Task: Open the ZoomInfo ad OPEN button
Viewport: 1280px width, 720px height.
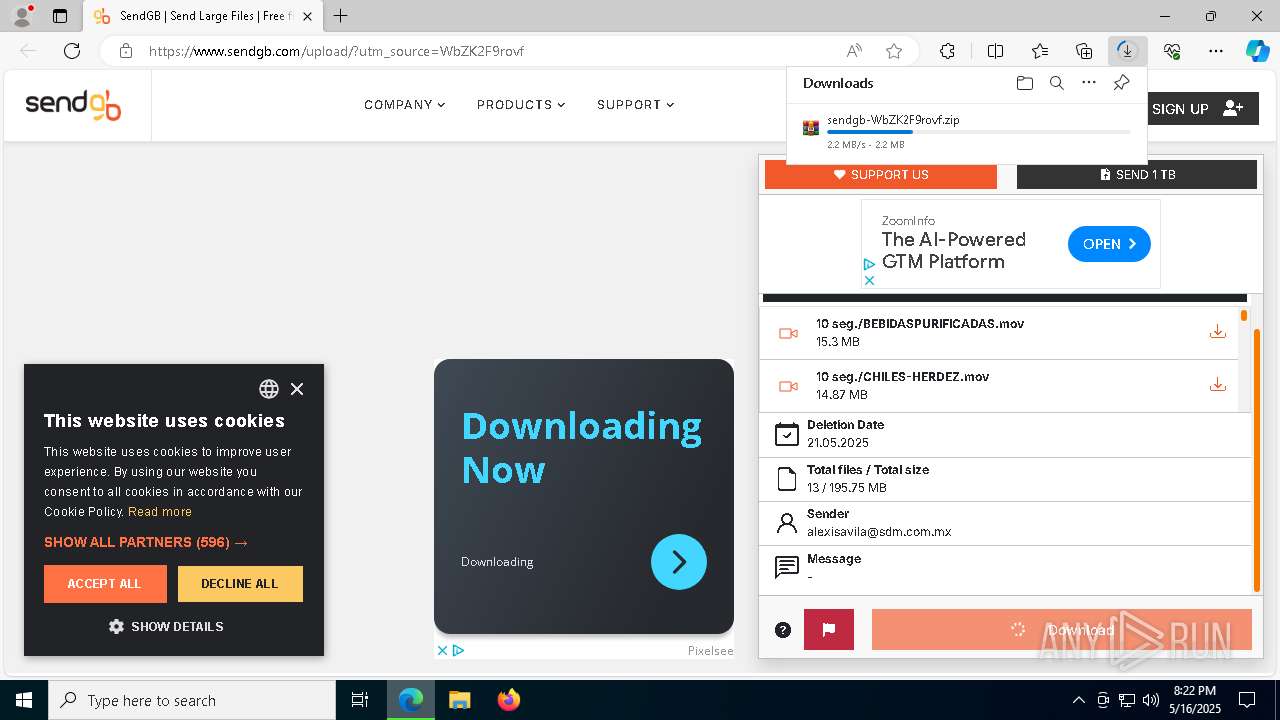Action: [1109, 244]
